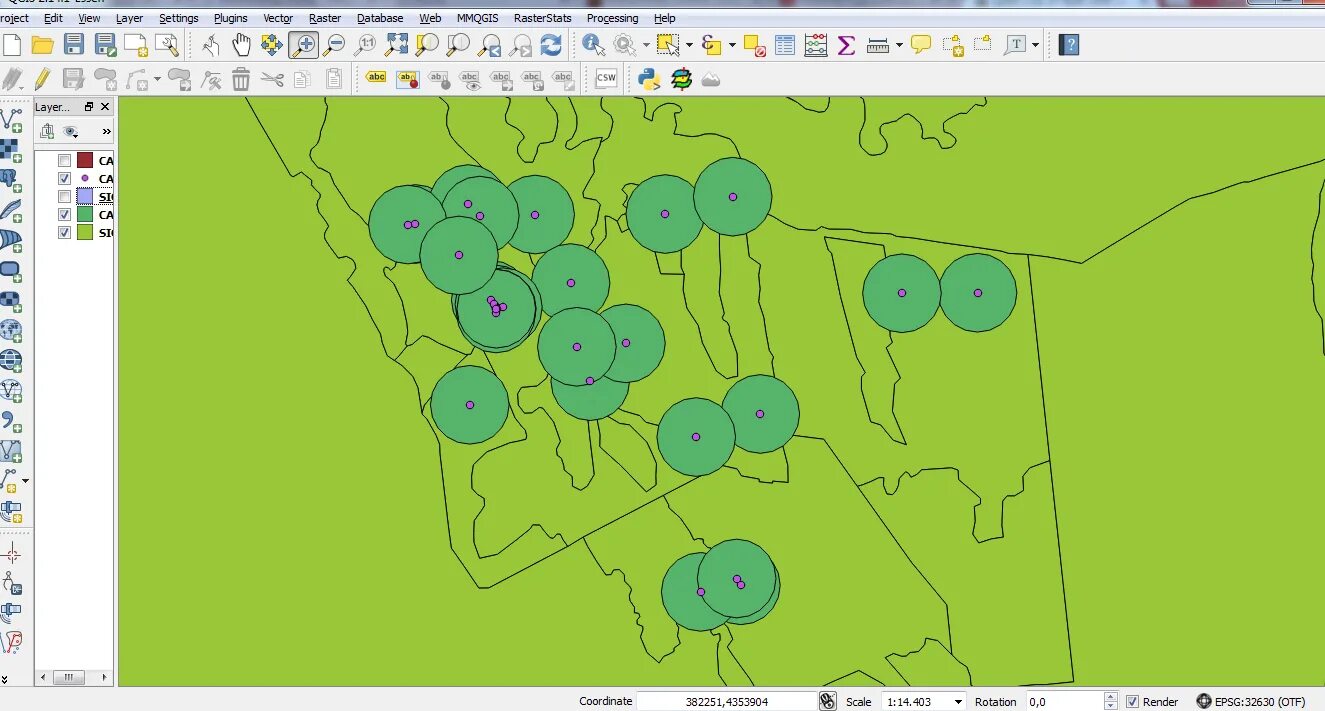Select the Identify Features tool
This screenshot has width=1325, height=711.
pos(593,45)
